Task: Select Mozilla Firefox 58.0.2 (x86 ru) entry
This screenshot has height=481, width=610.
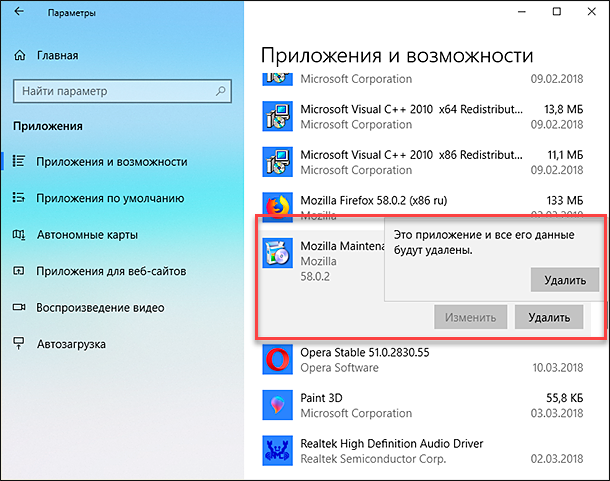Action: (x=422, y=205)
